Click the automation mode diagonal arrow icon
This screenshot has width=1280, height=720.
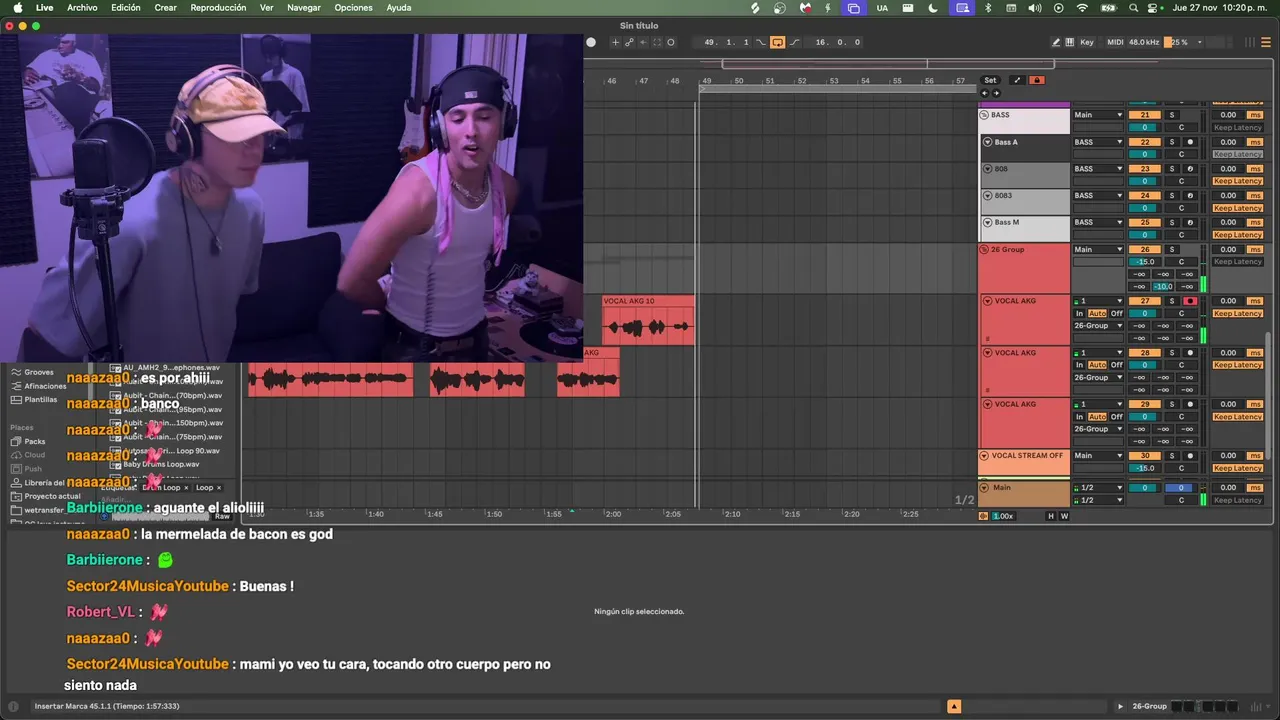pos(1017,80)
